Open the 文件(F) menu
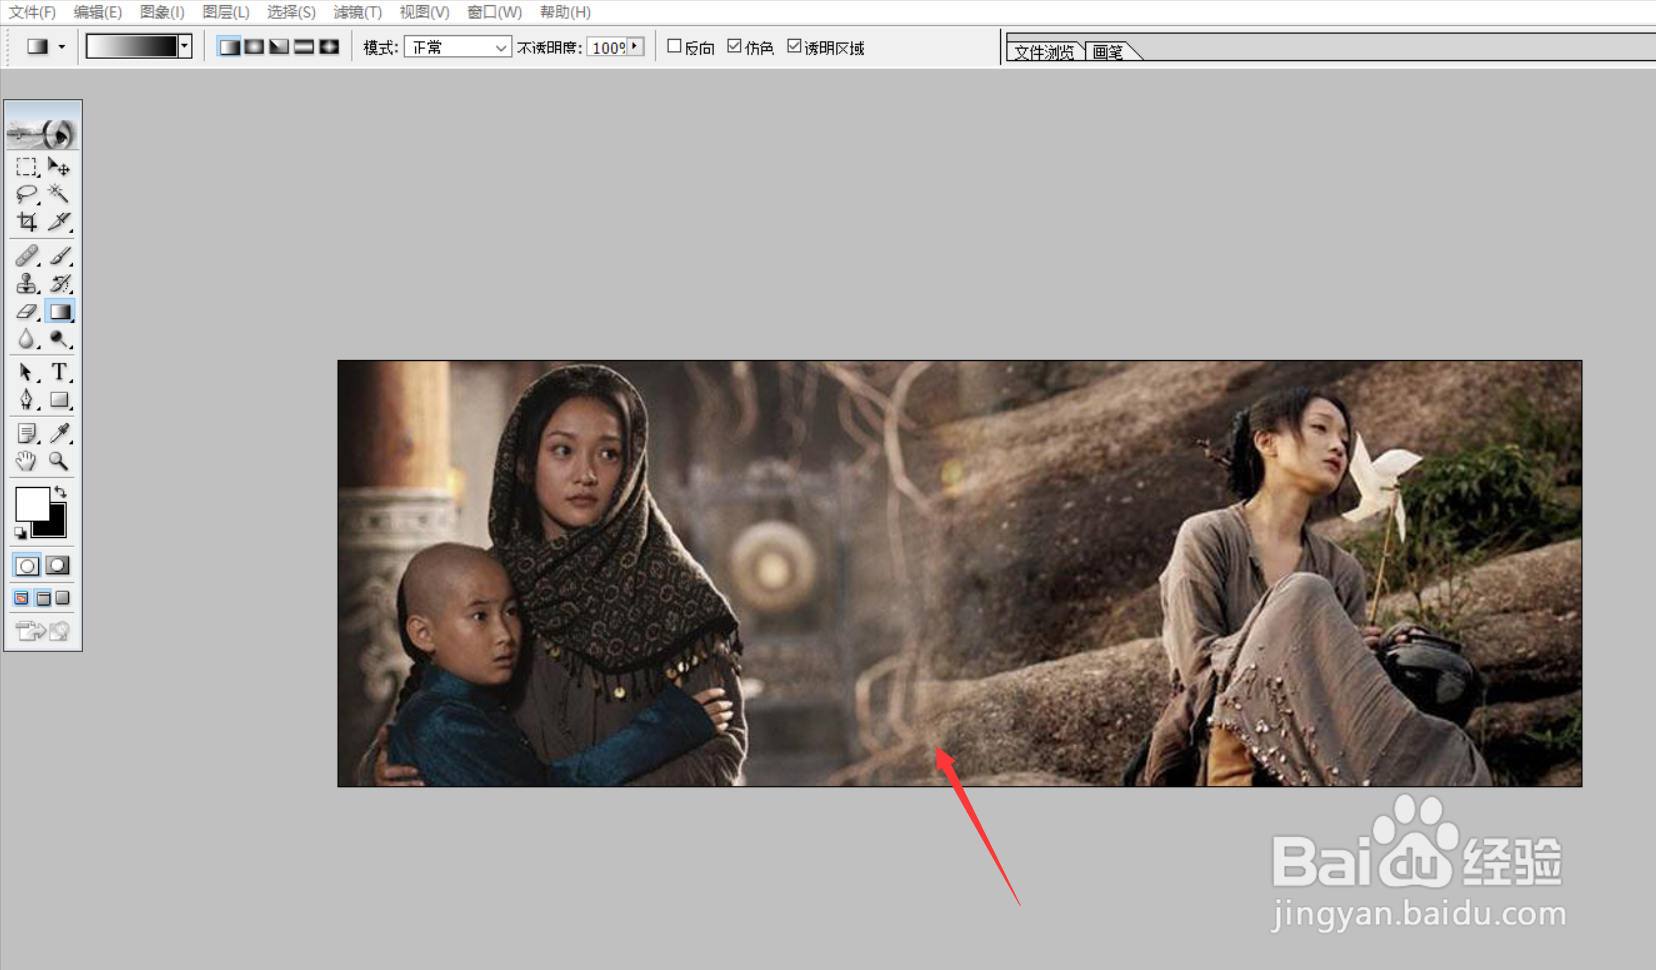Viewport: 1656px width, 970px height. (32, 12)
